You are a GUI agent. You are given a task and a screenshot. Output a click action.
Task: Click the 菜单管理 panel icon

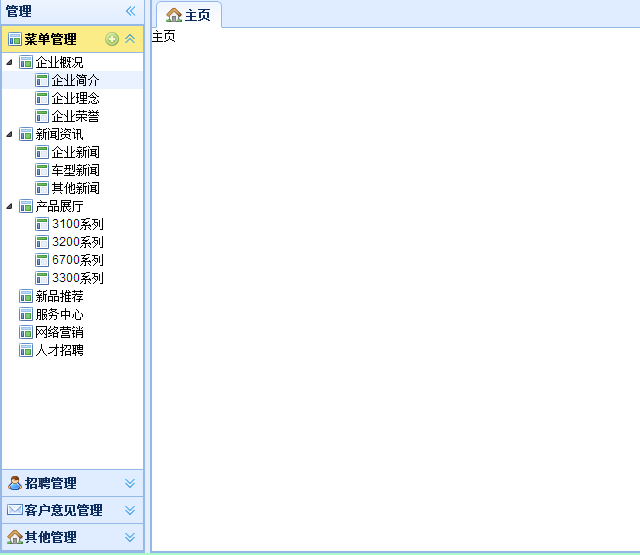pos(15,39)
